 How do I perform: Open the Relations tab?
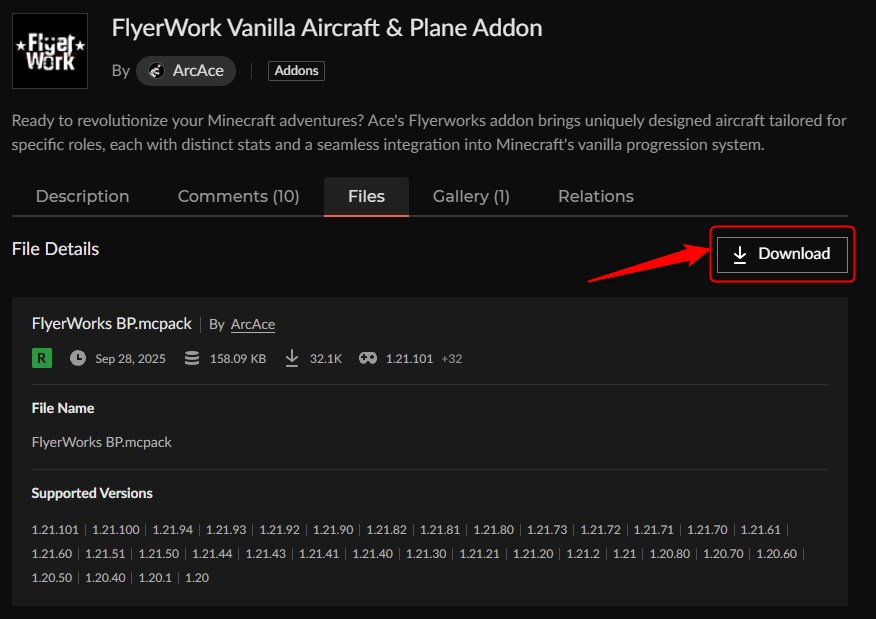595,196
